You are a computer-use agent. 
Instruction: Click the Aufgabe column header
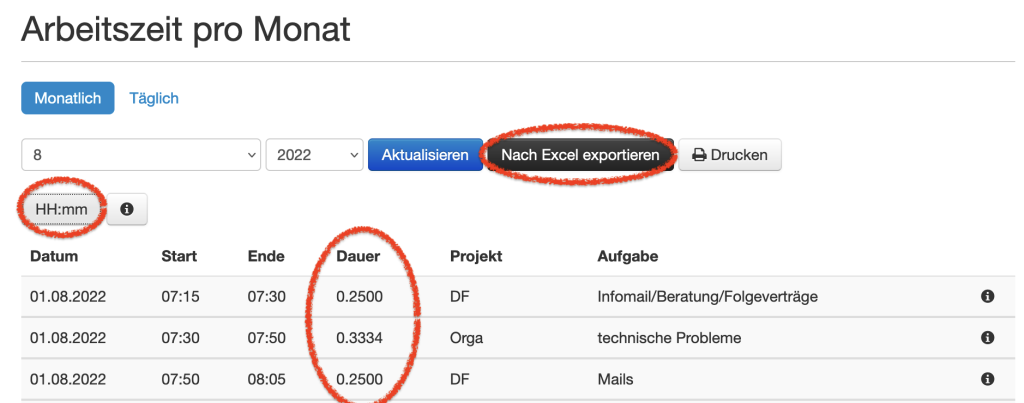pos(627,256)
